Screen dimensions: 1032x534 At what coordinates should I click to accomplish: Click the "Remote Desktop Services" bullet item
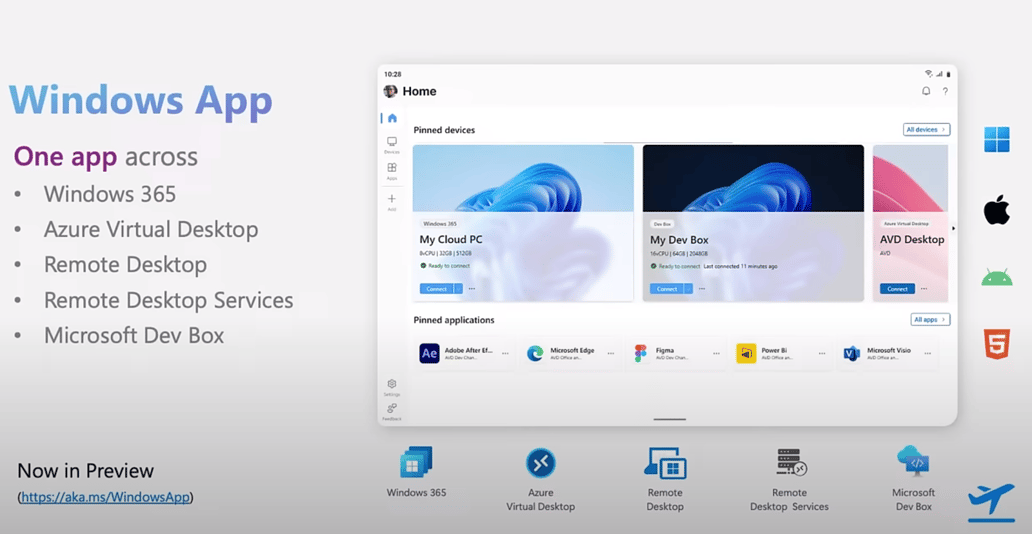click(168, 300)
